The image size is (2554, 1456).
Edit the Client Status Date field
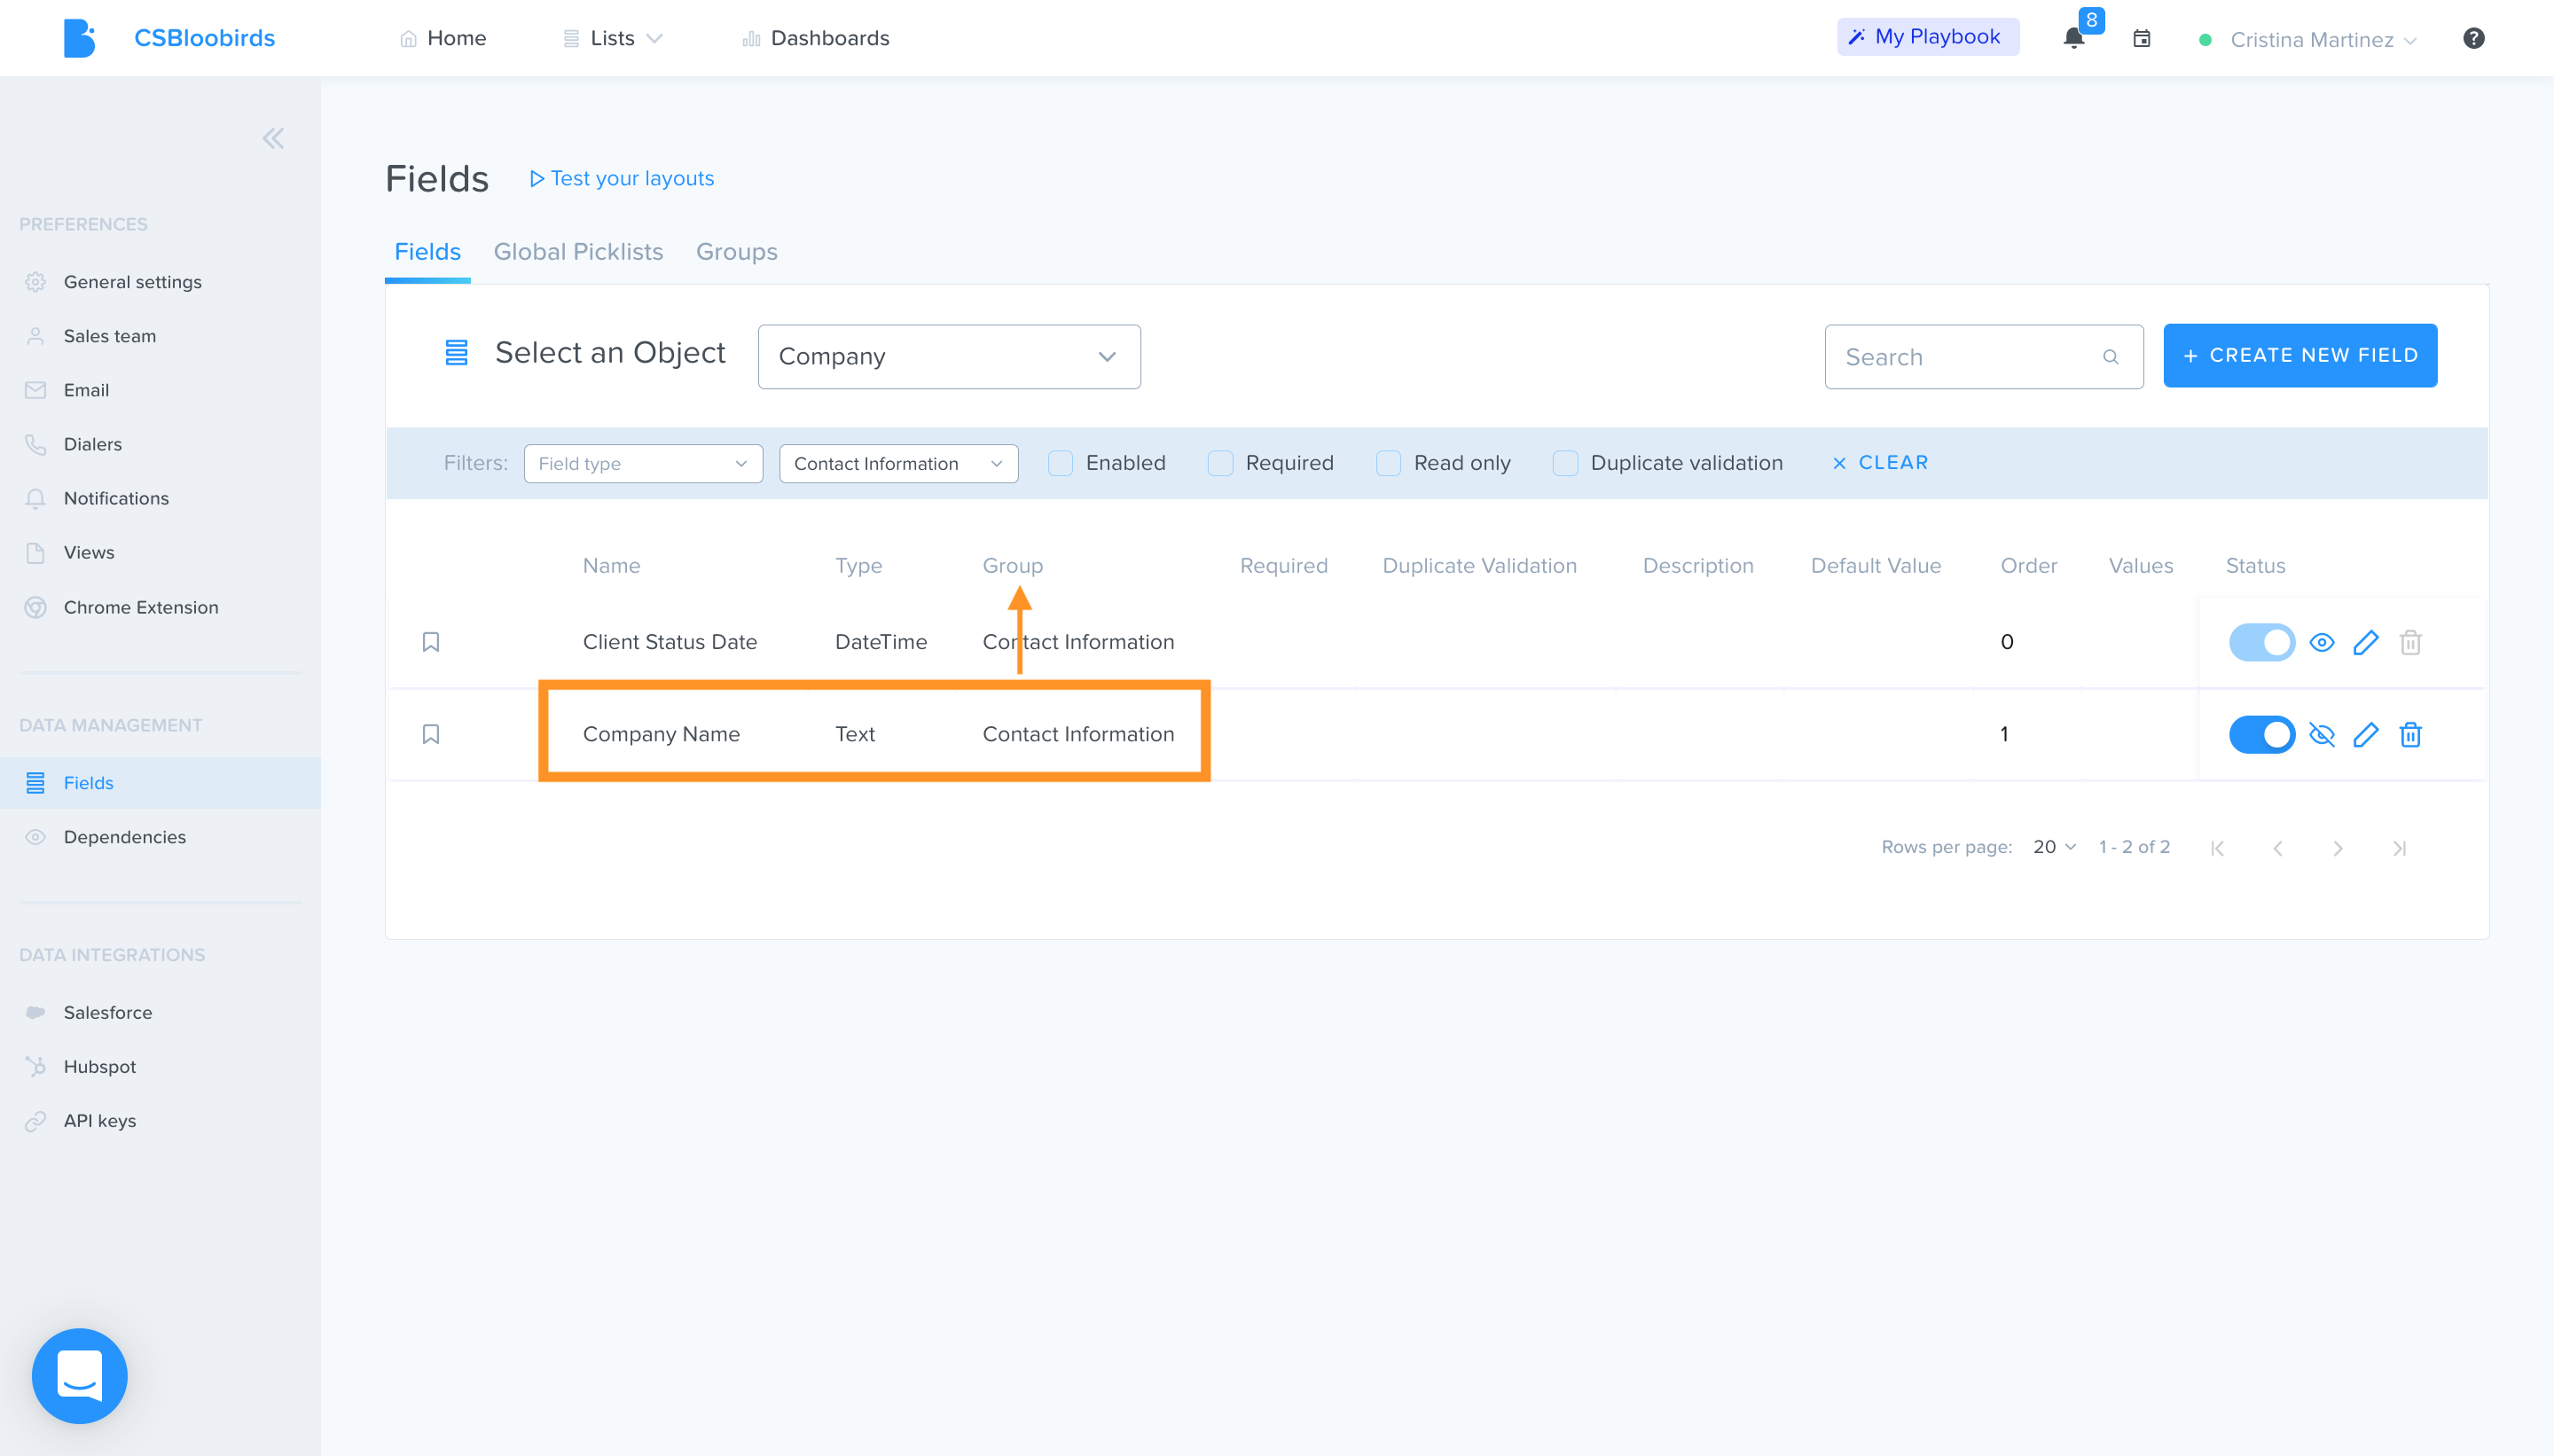coord(2366,642)
